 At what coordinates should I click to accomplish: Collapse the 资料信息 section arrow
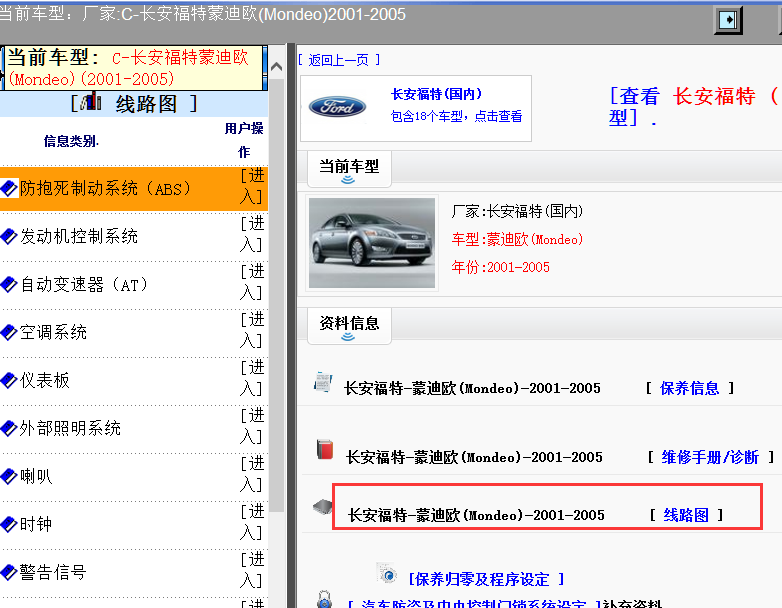(348, 337)
